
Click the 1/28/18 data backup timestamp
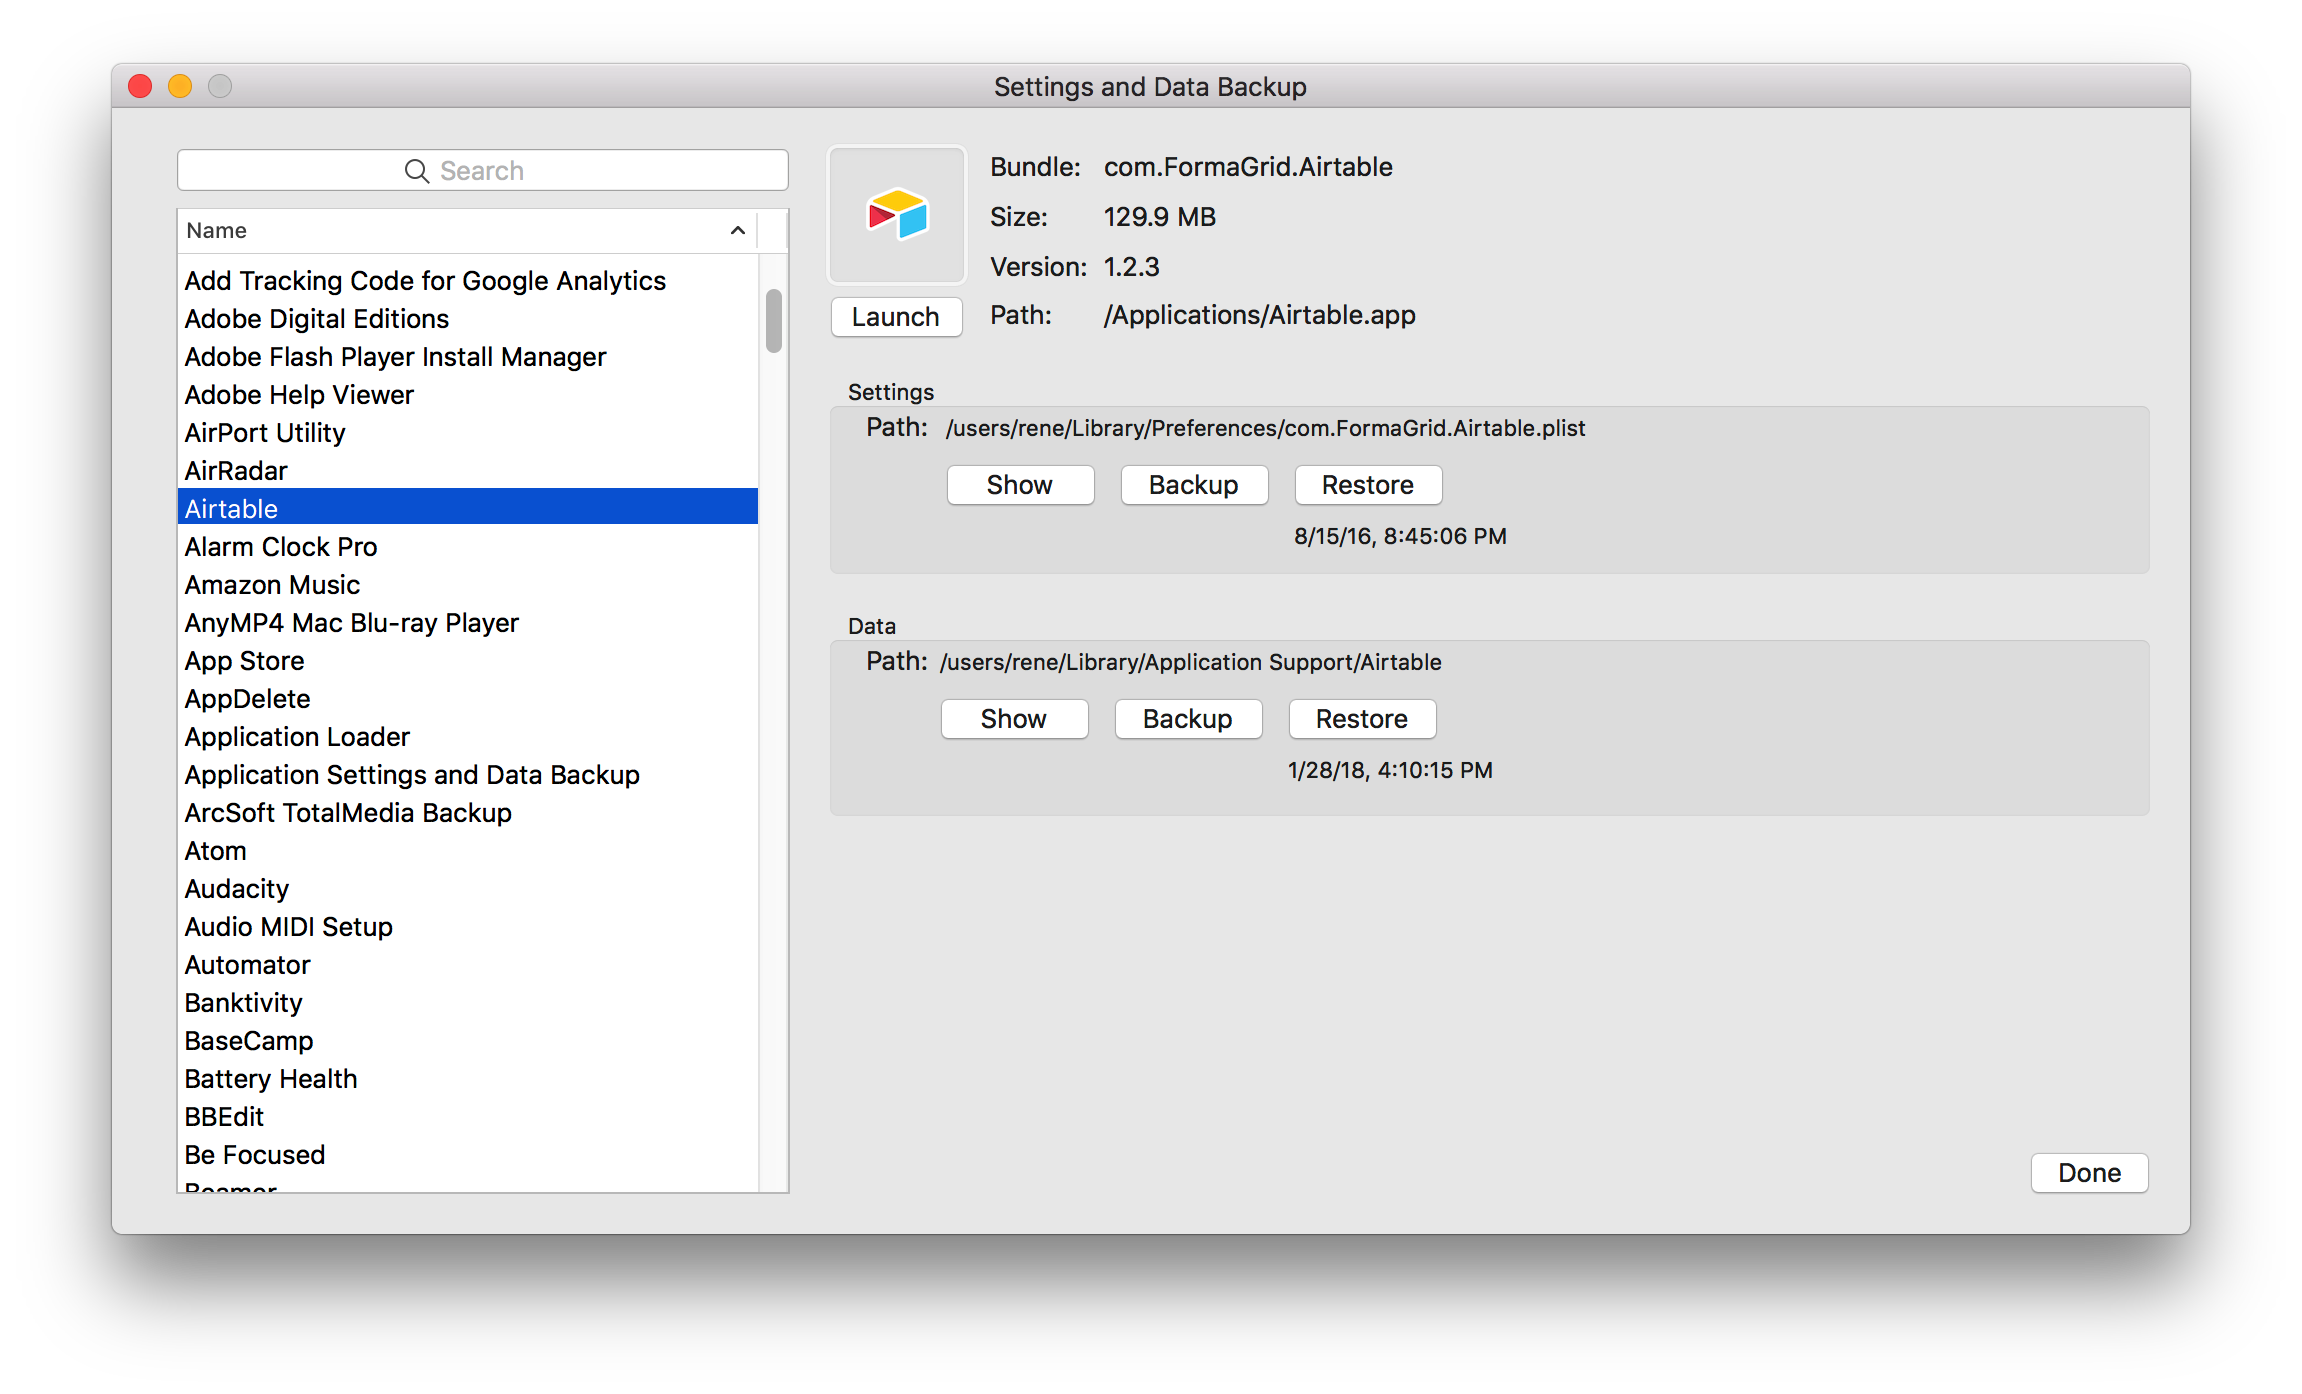pos(1390,770)
